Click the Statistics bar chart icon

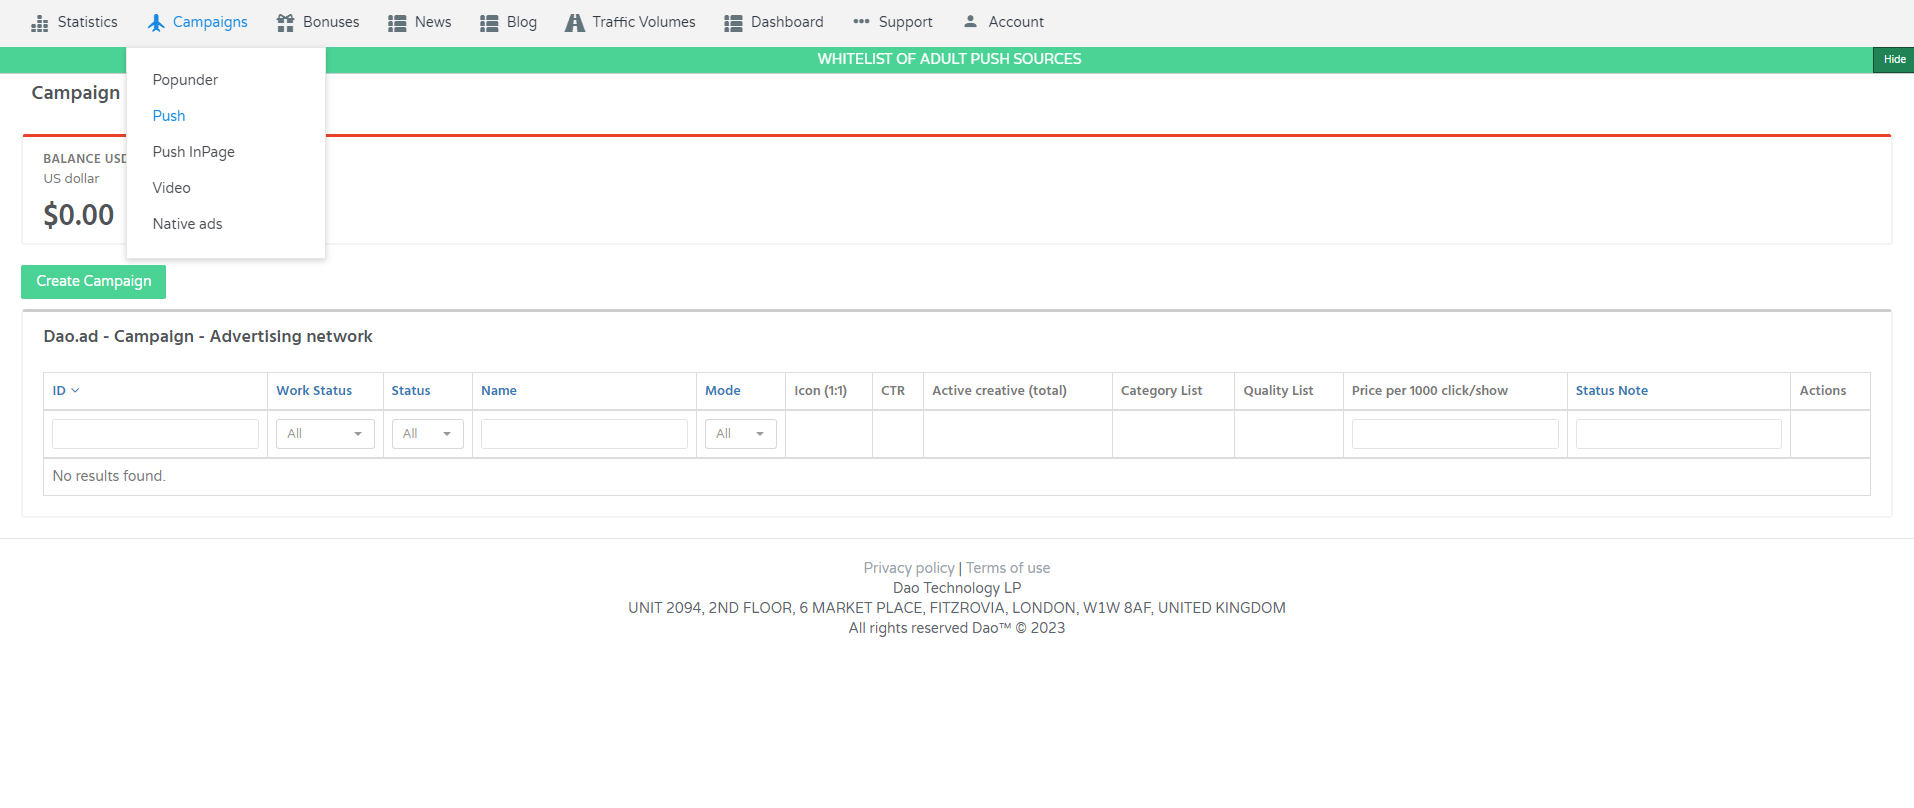pos(40,23)
